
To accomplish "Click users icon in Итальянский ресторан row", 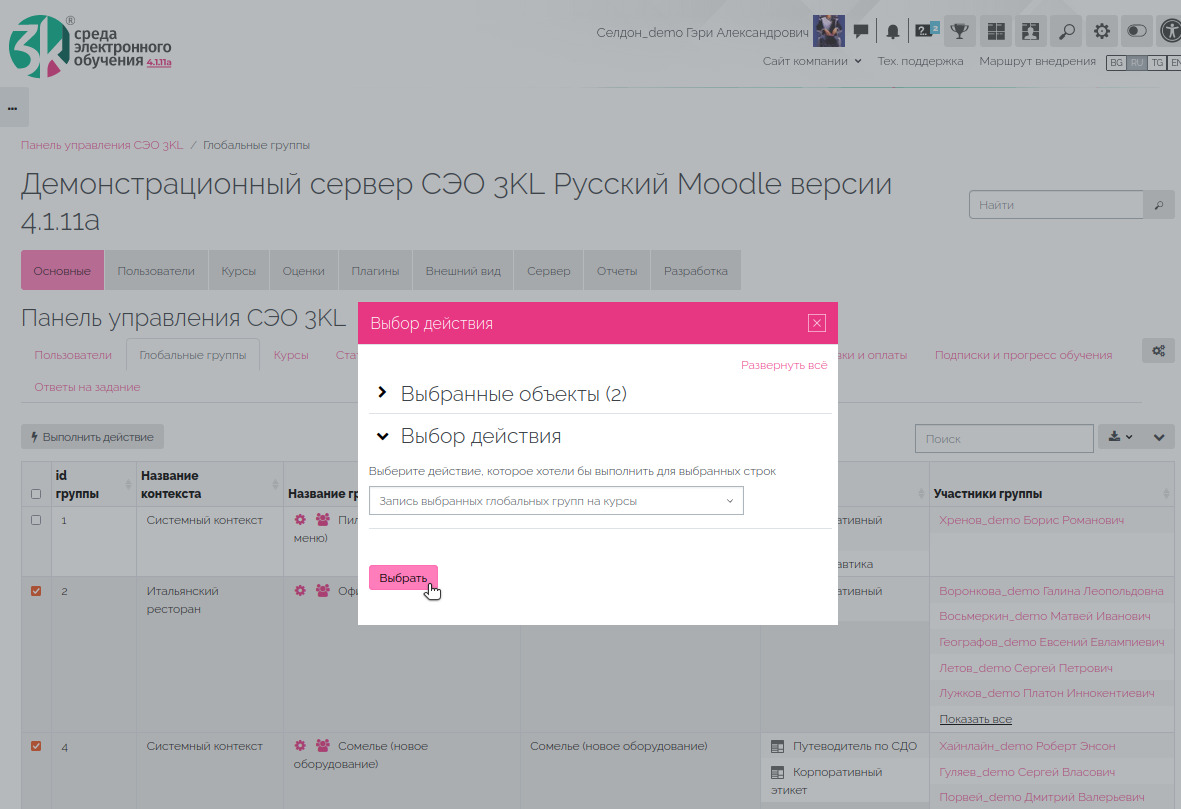I will click(x=322, y=591).
